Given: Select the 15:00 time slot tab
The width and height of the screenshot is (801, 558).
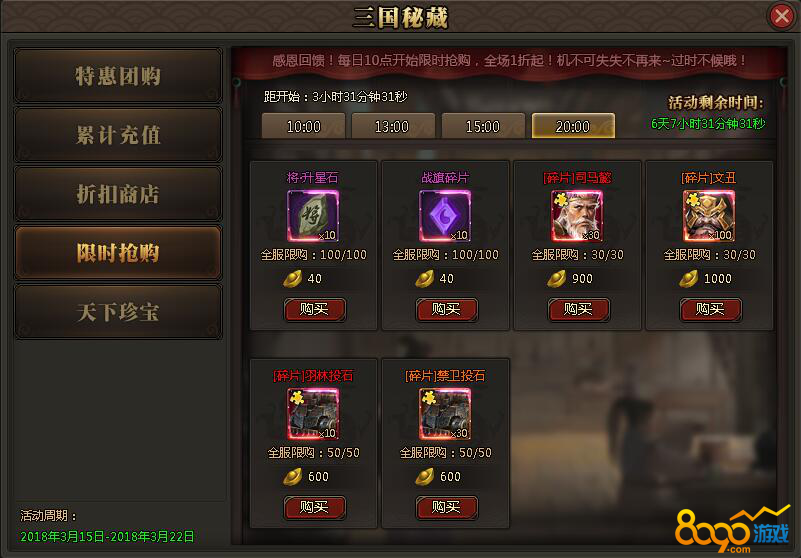Looking at the screenshot, I should [x=483, y=126].
